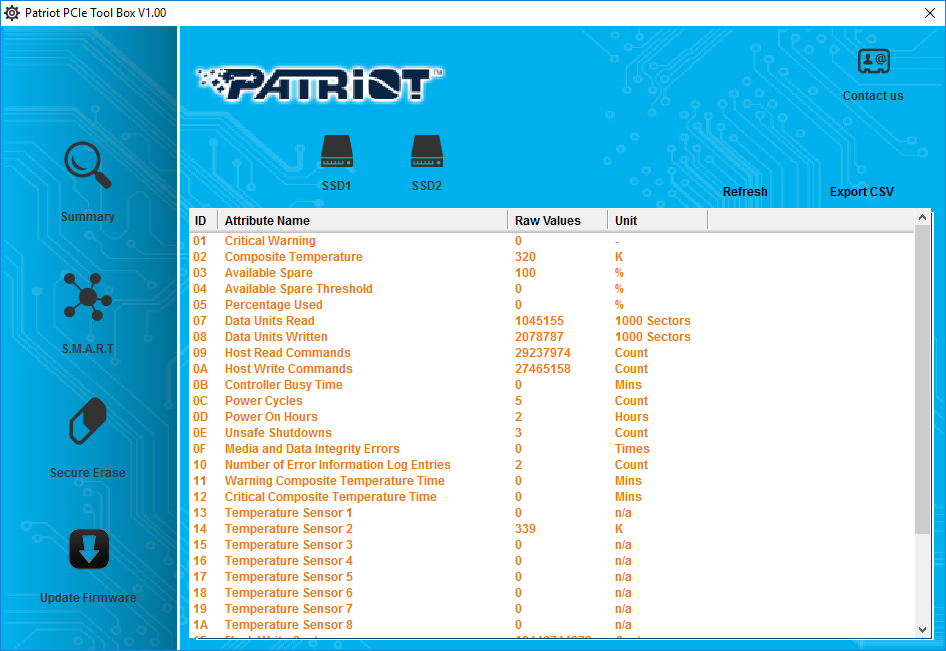
Task: Click the Refresh button
Action: (x=745, y=192)
